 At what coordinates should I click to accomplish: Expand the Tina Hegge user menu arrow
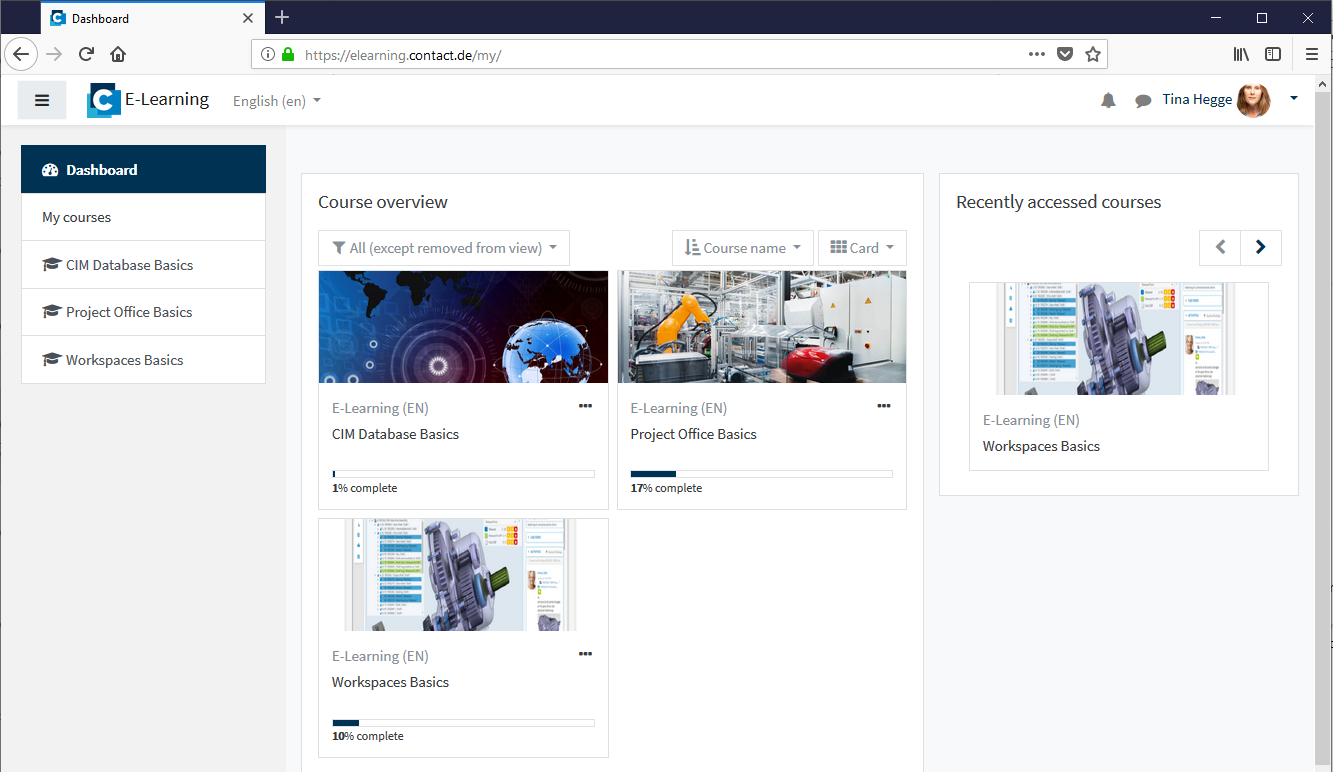[x=1294, y=98]
